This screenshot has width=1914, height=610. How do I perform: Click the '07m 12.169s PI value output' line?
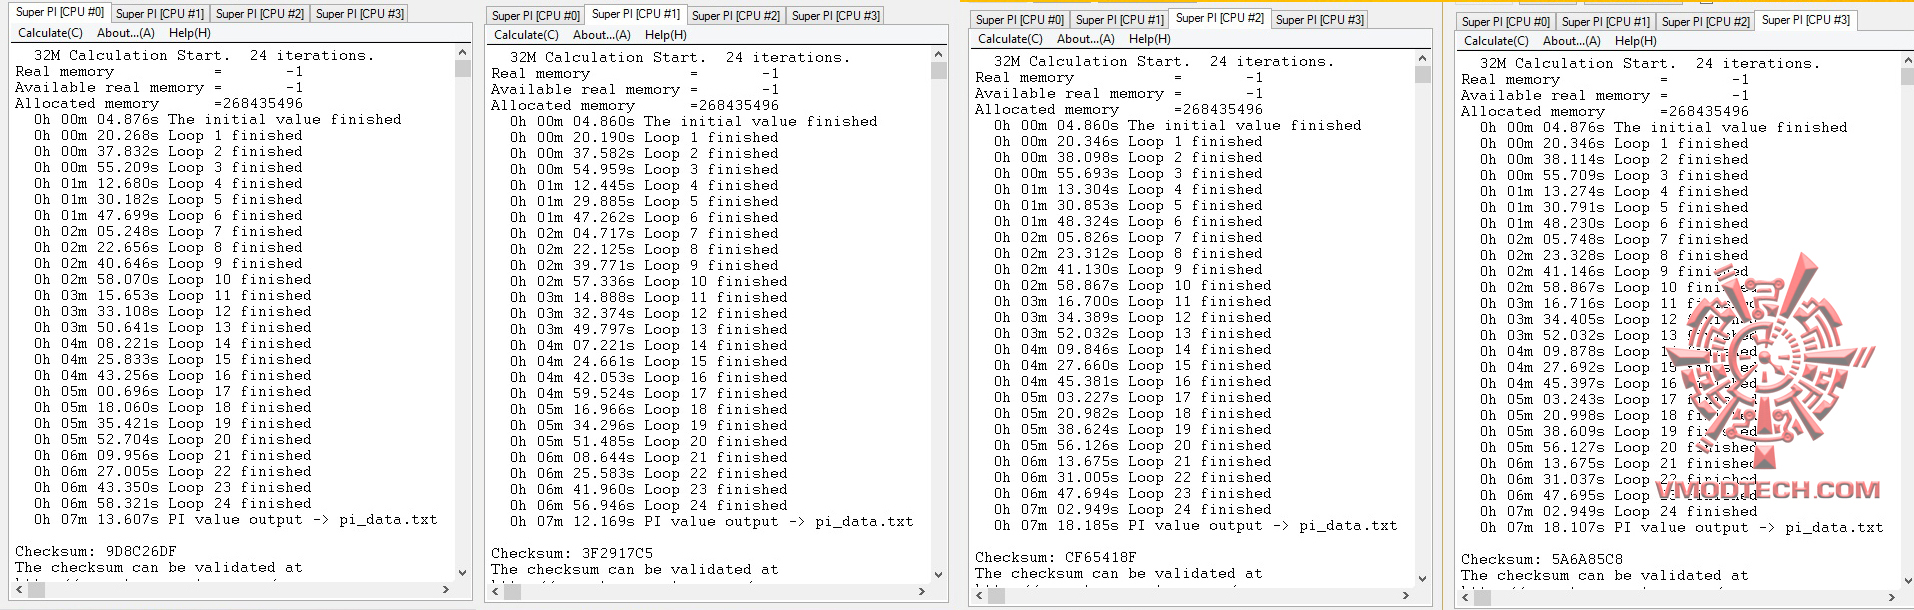tap(711, 521)
